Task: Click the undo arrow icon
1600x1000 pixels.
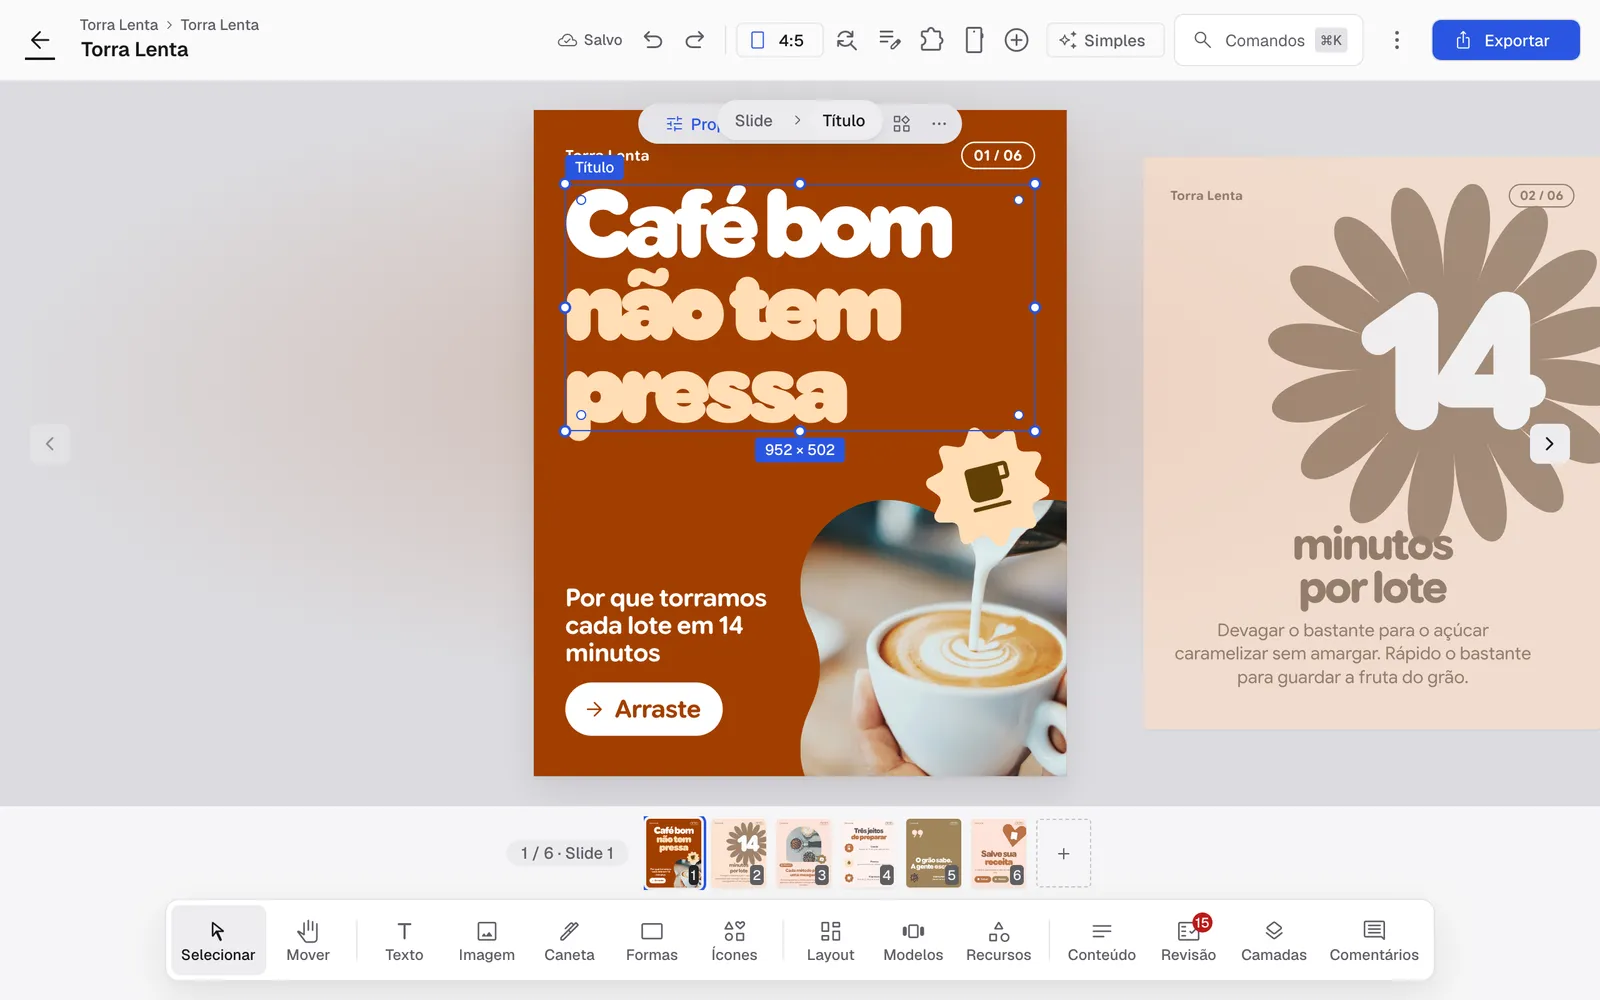Action: [653, 40]
